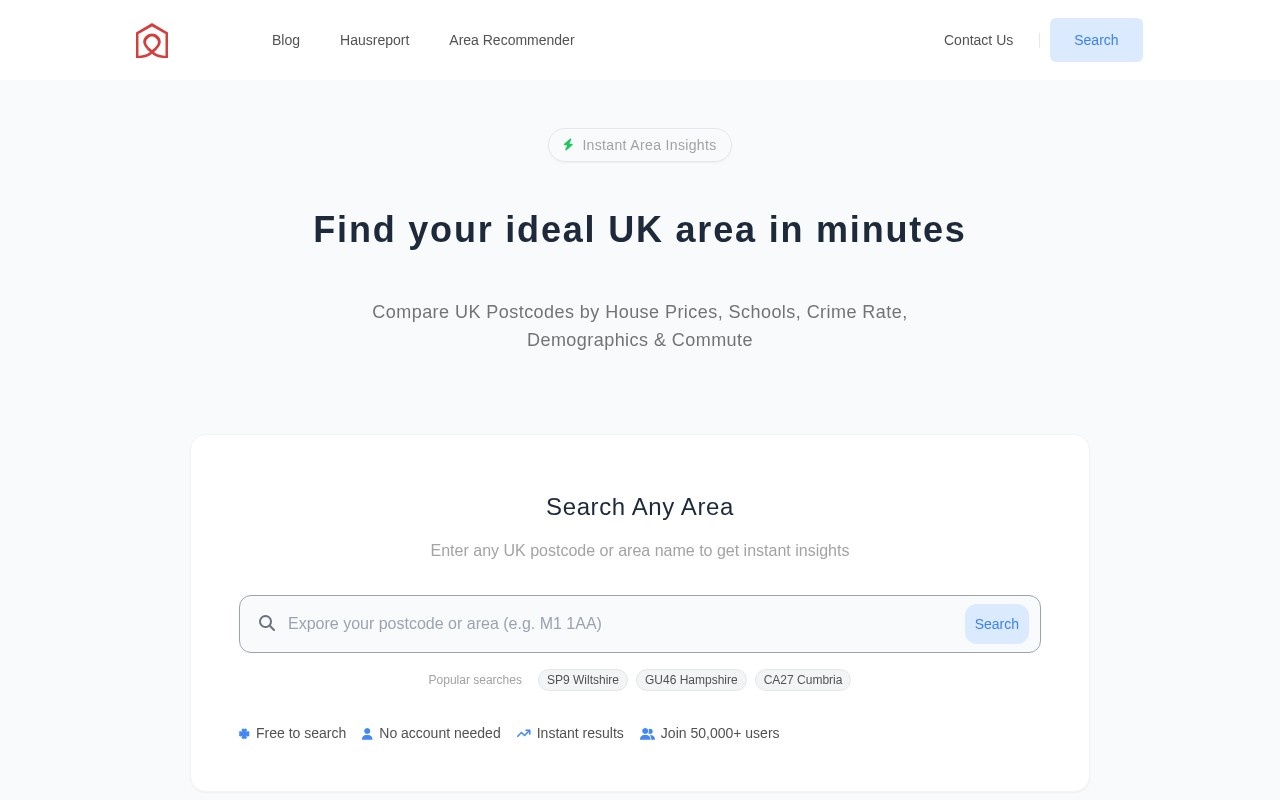
Task: Click Search button inside the postcode field
Action: coord(997,624)
